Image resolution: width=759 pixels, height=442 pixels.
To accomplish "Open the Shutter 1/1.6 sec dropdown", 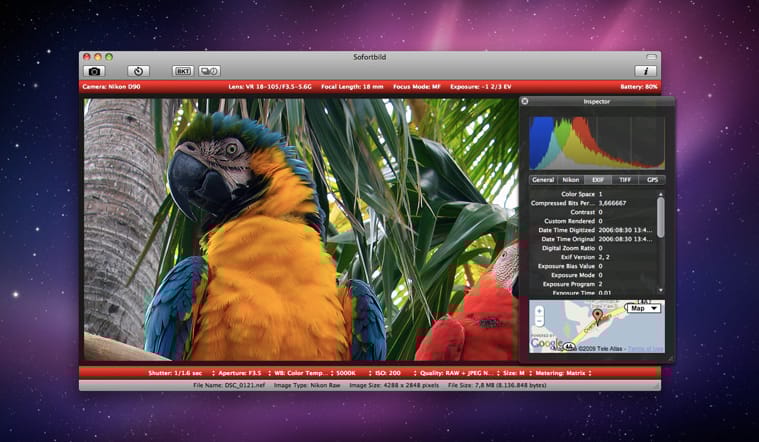I will pyautogui.click(x=181, y=373).
